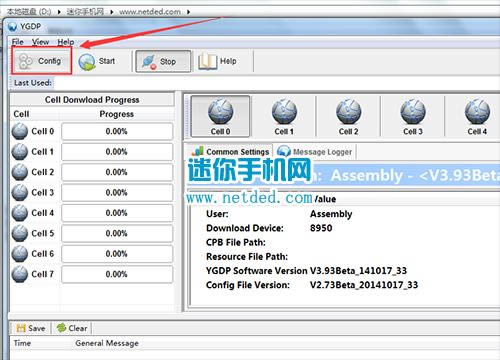Select the Cell 2 globe button
This screenshot has height=360, width=500.
pyautogui.click(x=348, y=116)
